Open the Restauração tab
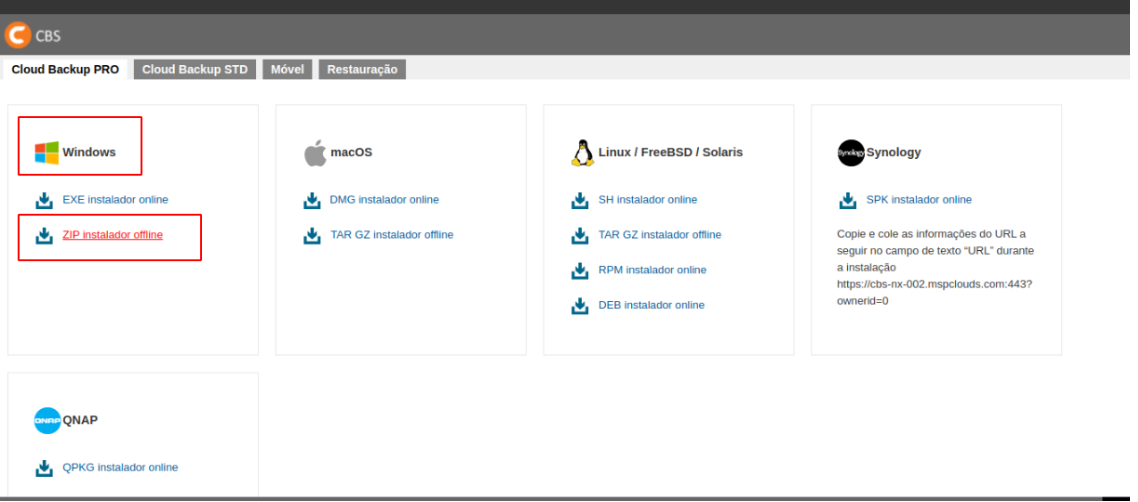The height and width of the screenshot is (502, 1138). coord(362,70)
